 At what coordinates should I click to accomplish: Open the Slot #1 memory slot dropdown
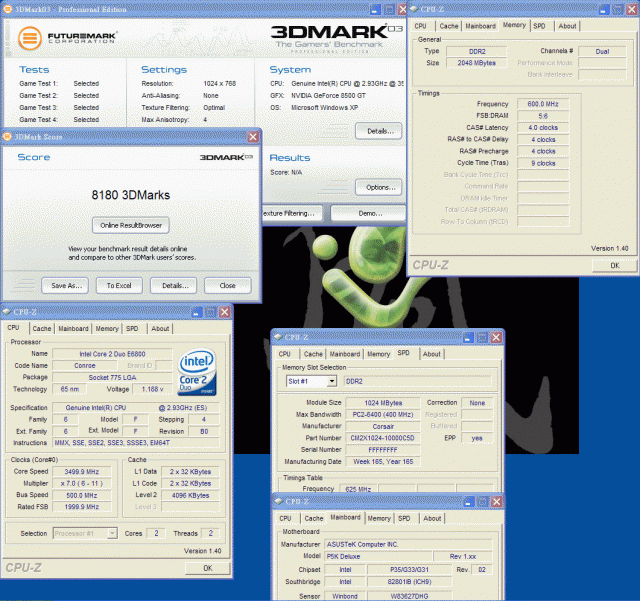[332, 381]
